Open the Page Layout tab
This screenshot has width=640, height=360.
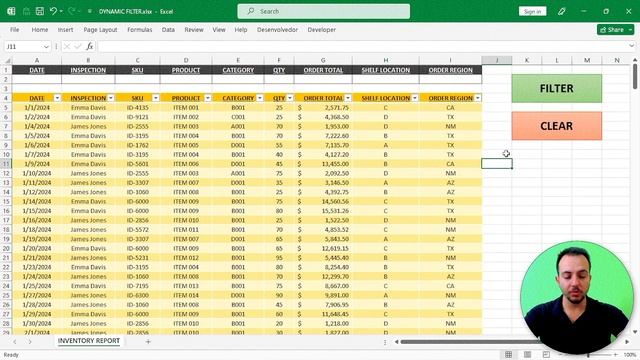tap(100, 30)
